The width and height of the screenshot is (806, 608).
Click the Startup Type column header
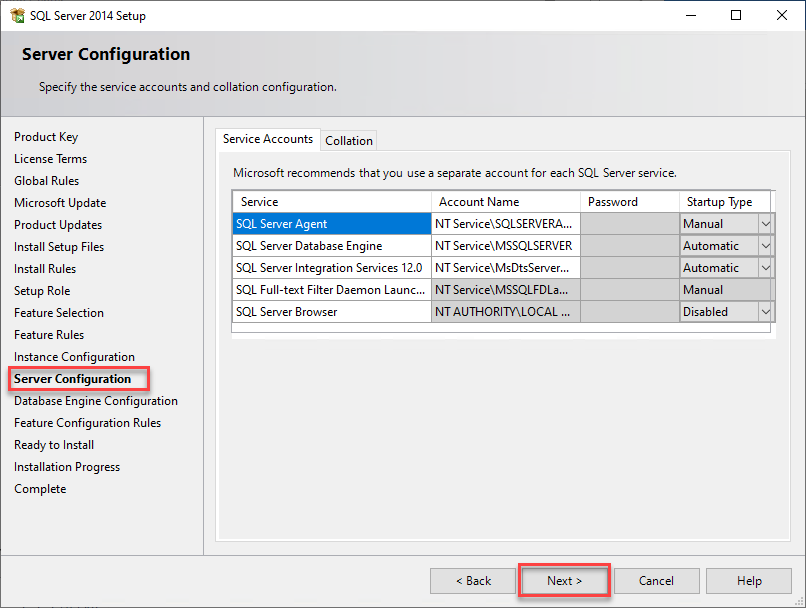(725, 202)
